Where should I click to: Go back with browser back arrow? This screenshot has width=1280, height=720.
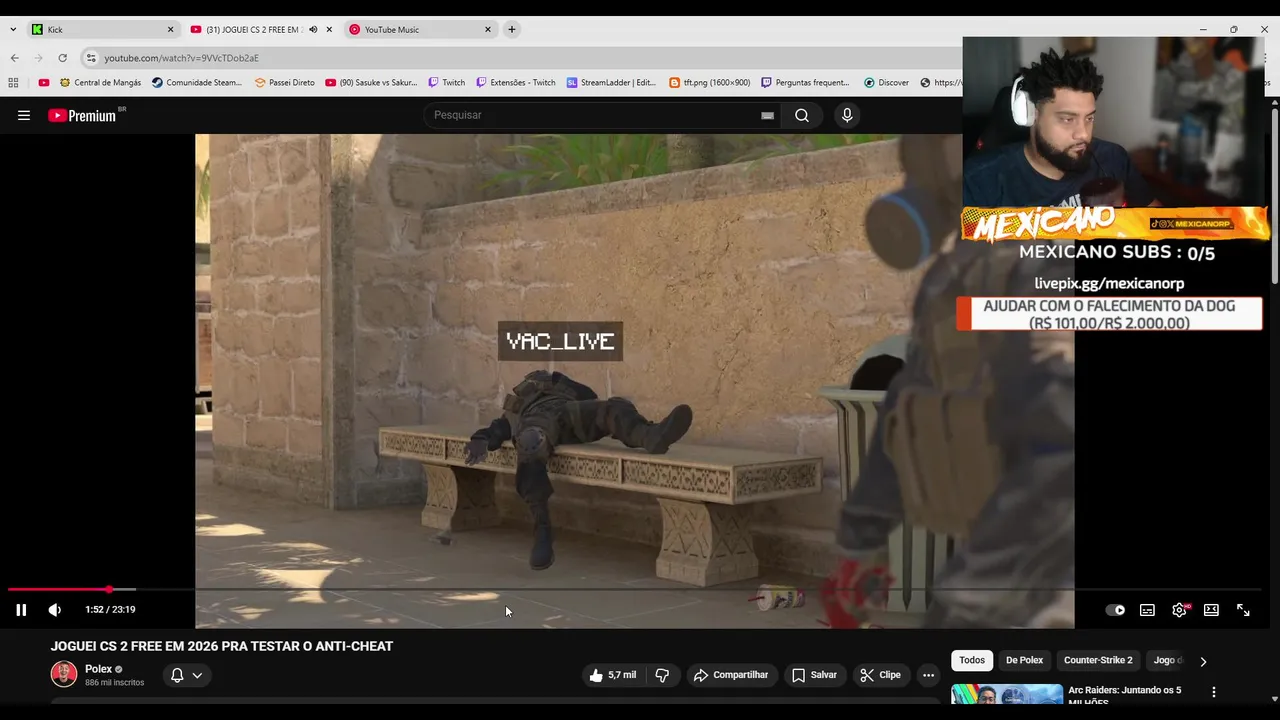(x=15, y=58)
